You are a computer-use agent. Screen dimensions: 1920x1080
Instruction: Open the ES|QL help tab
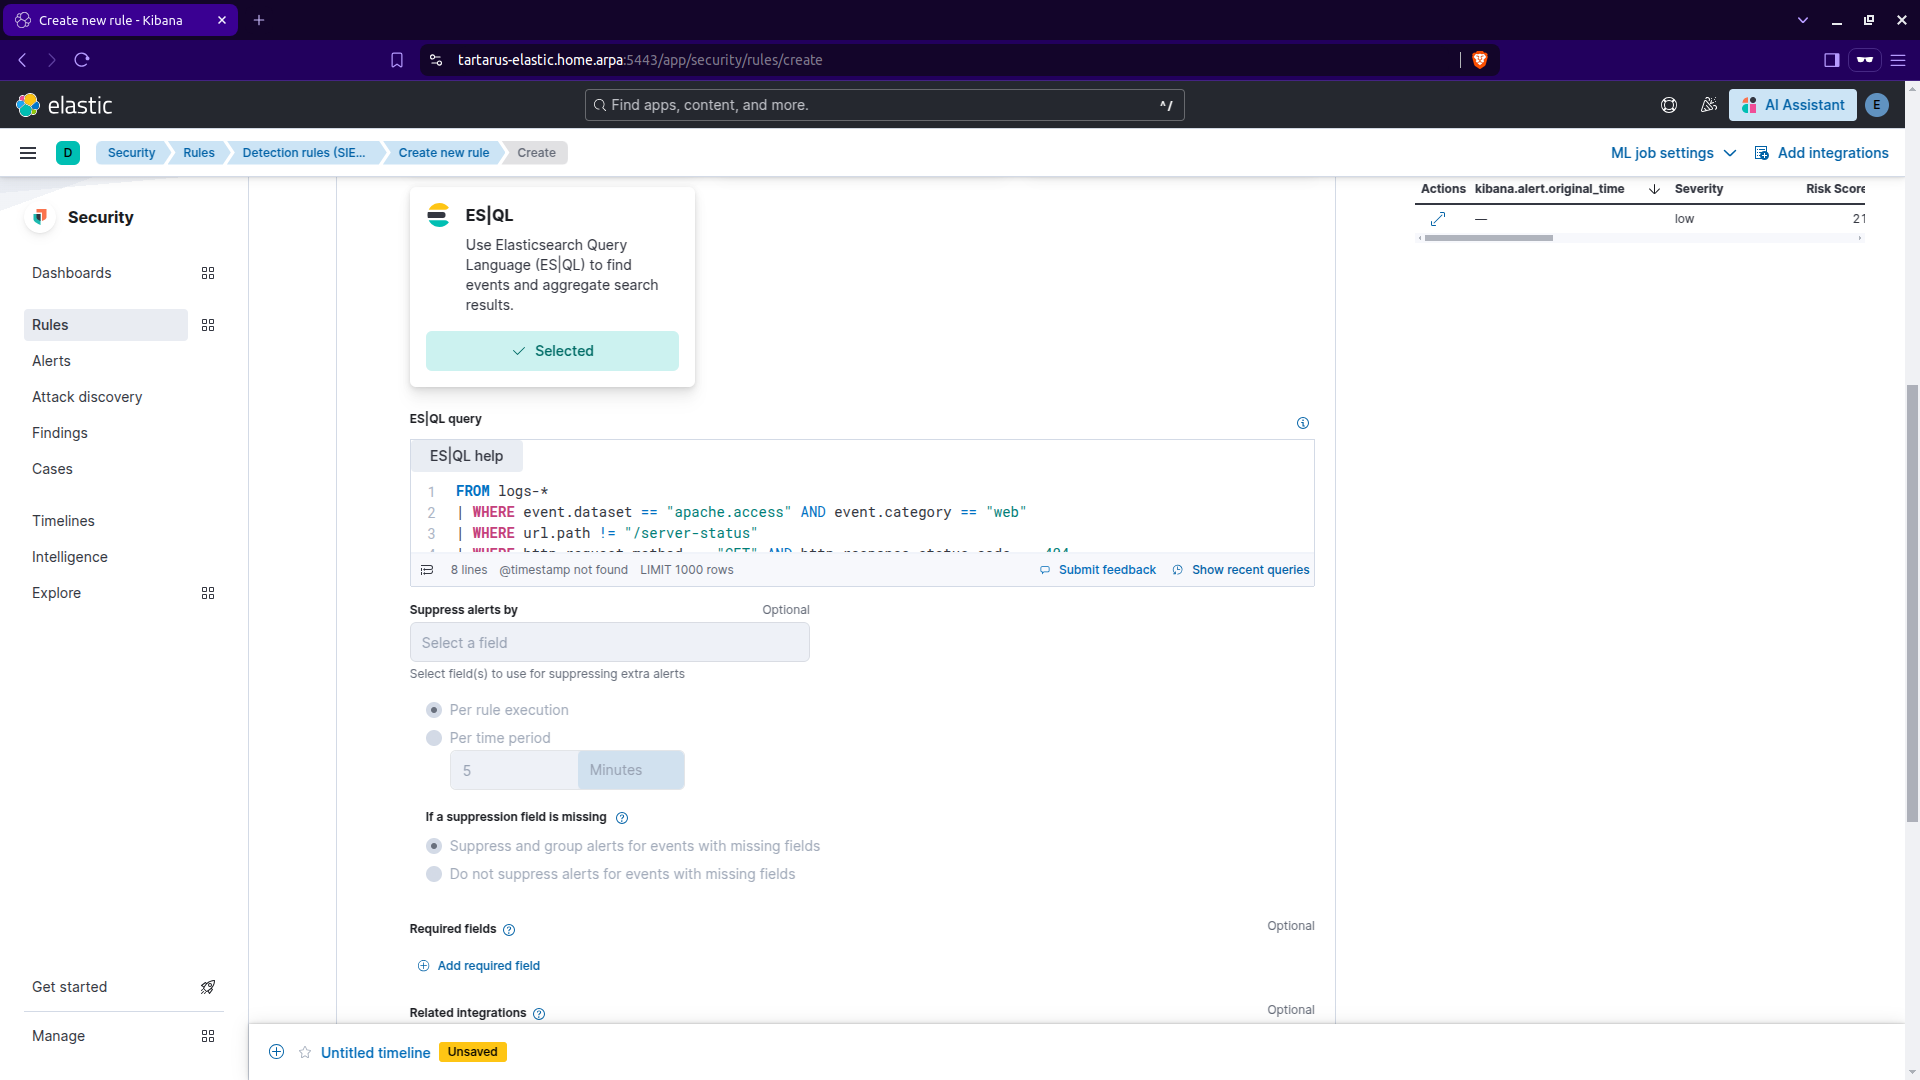(x=466, y=456)
